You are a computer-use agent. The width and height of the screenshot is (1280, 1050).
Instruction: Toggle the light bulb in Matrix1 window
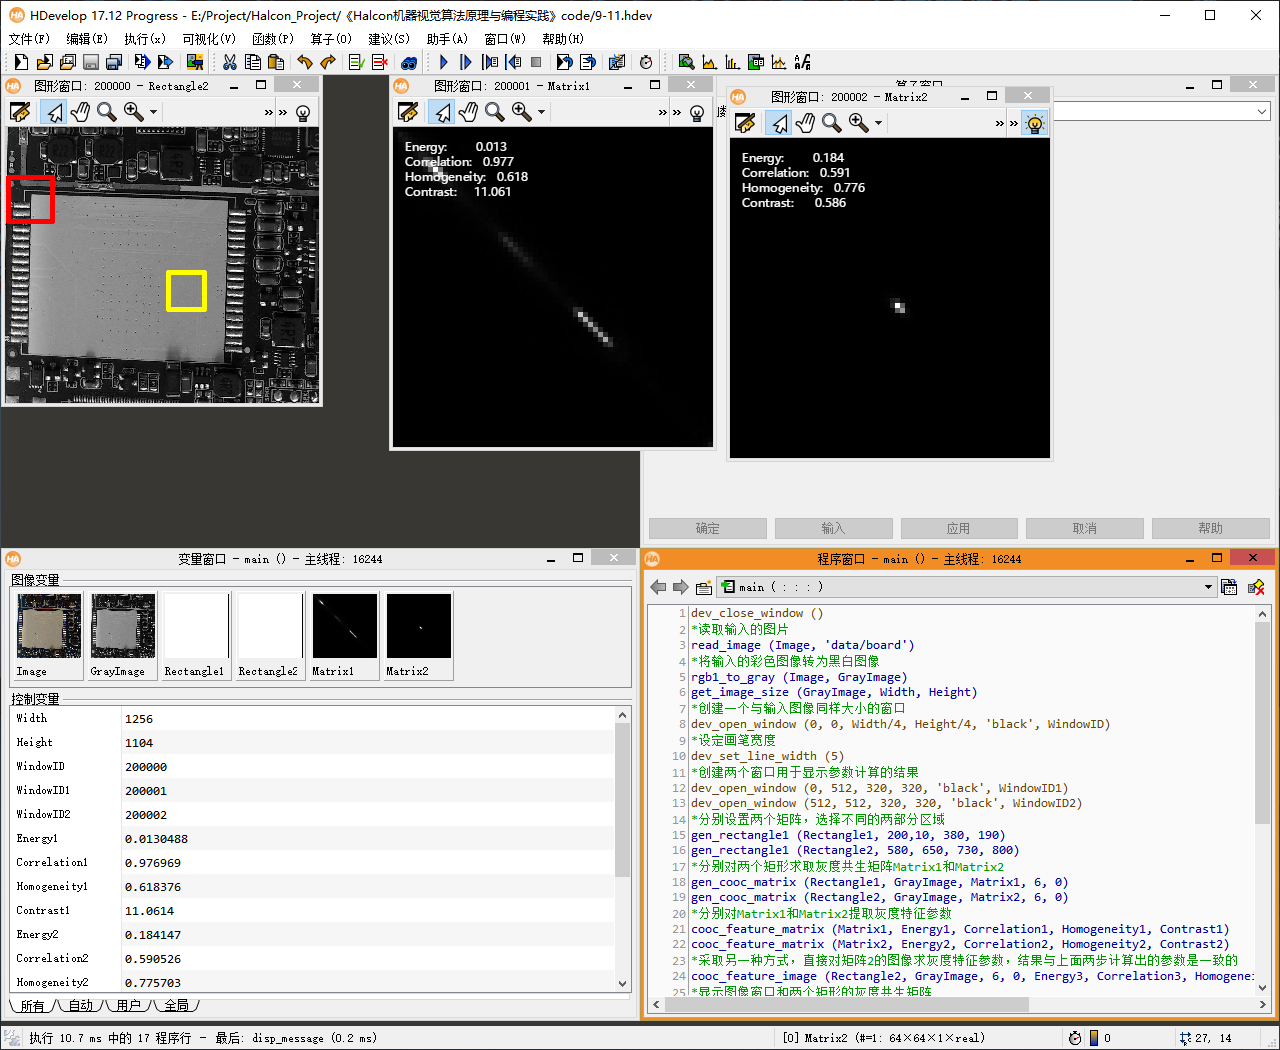click(x=697, y=112)
